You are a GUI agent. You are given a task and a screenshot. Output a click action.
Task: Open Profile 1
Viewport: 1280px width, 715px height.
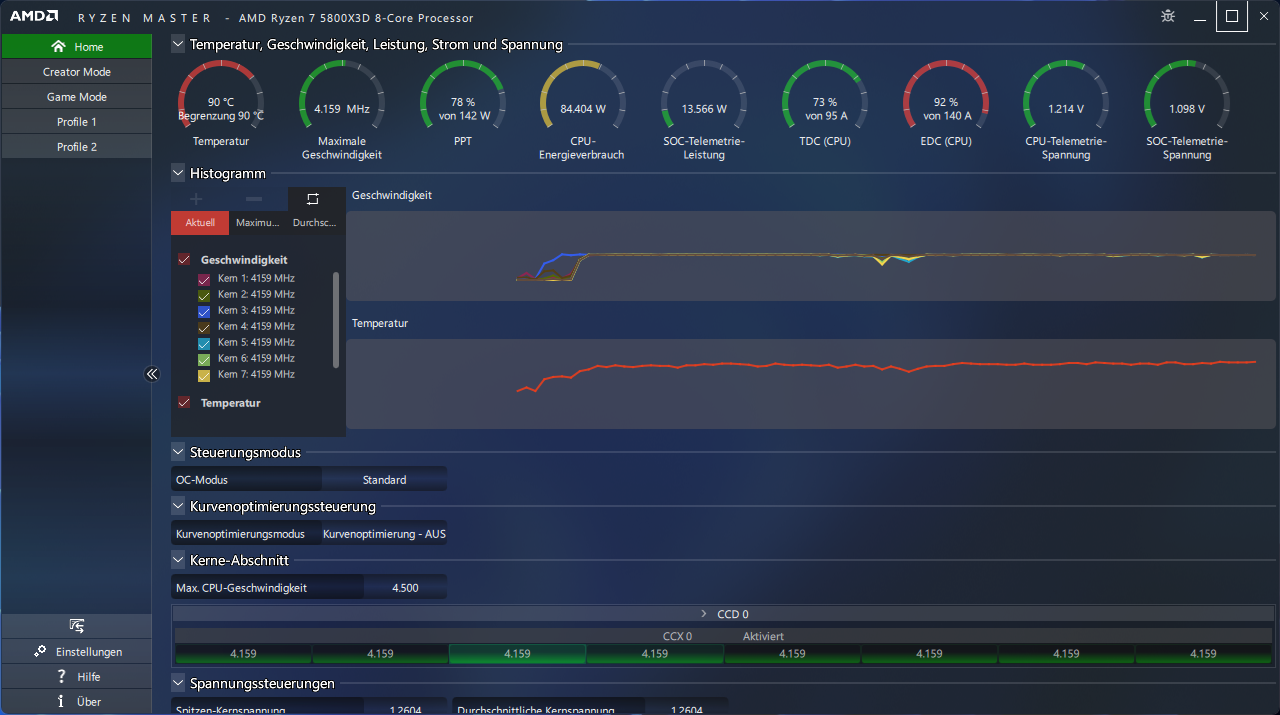pos(77,122)
